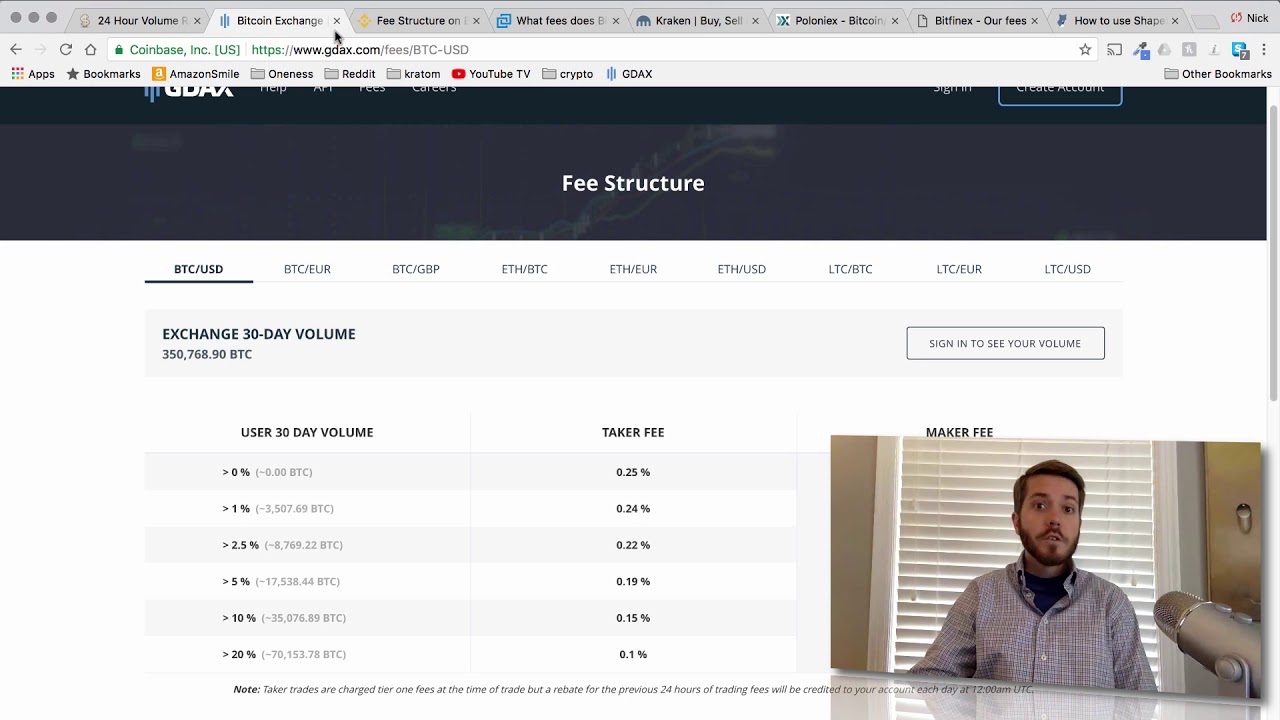Close the Kraken tab

pos(755,21)
